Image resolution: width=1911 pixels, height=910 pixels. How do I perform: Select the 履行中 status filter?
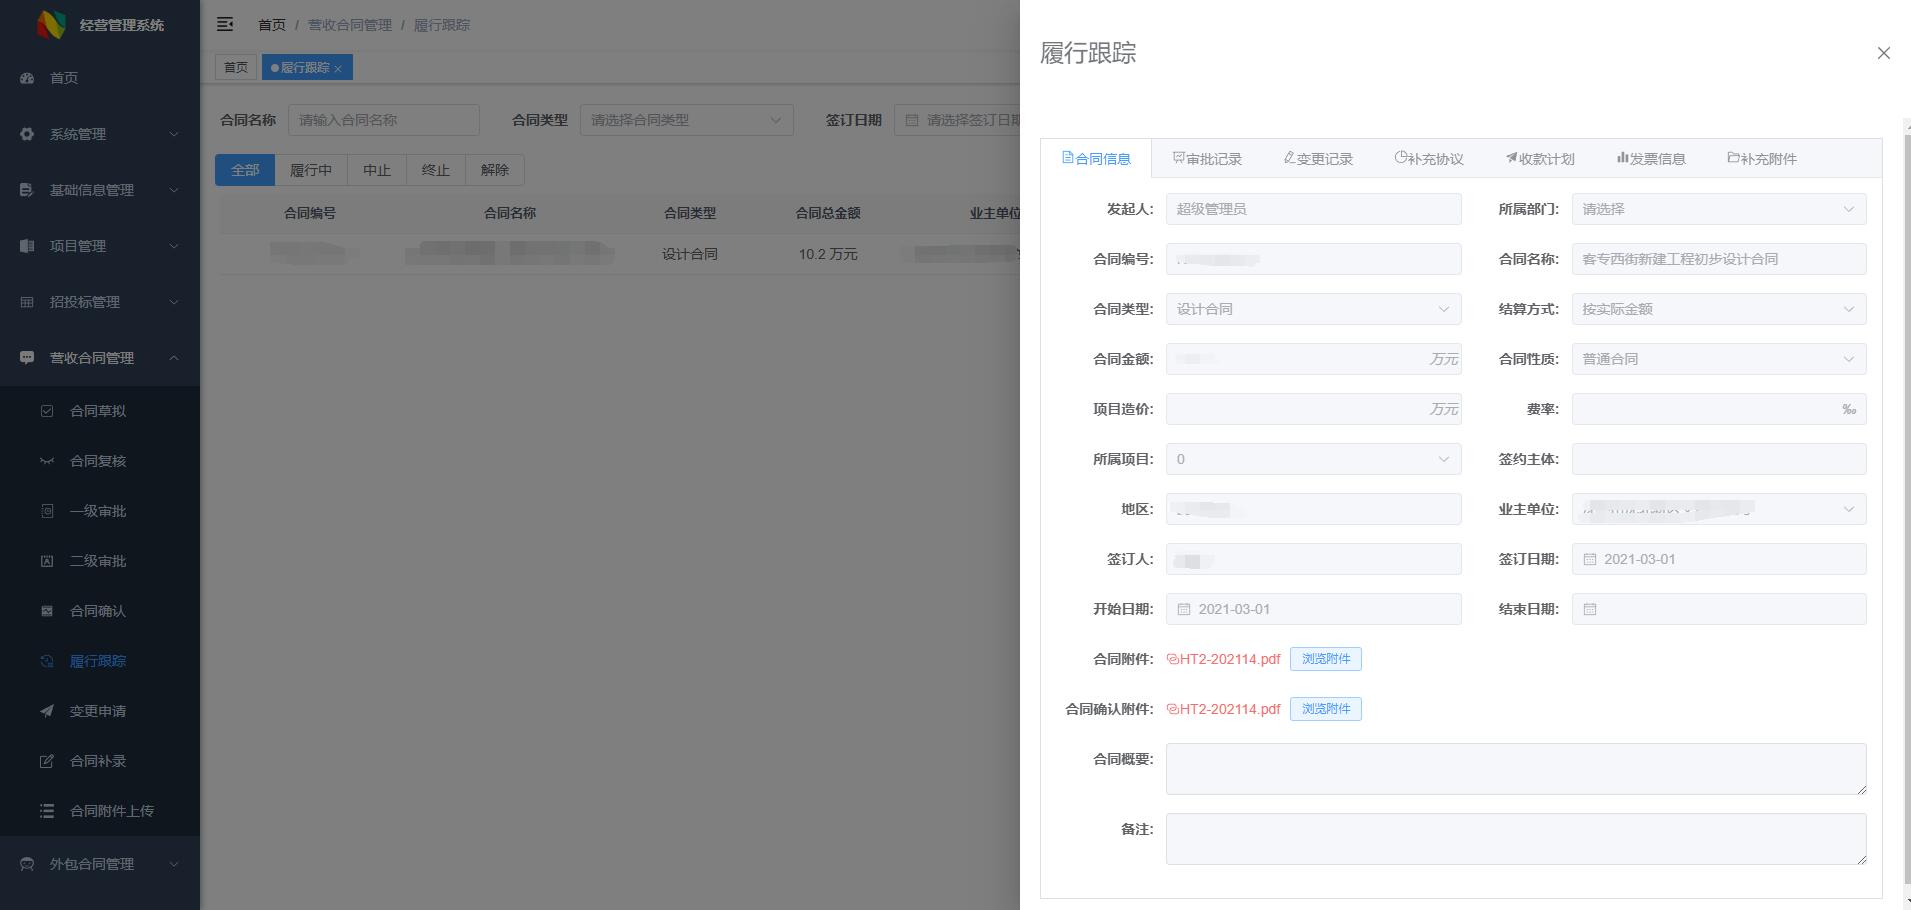coord(311,170)
